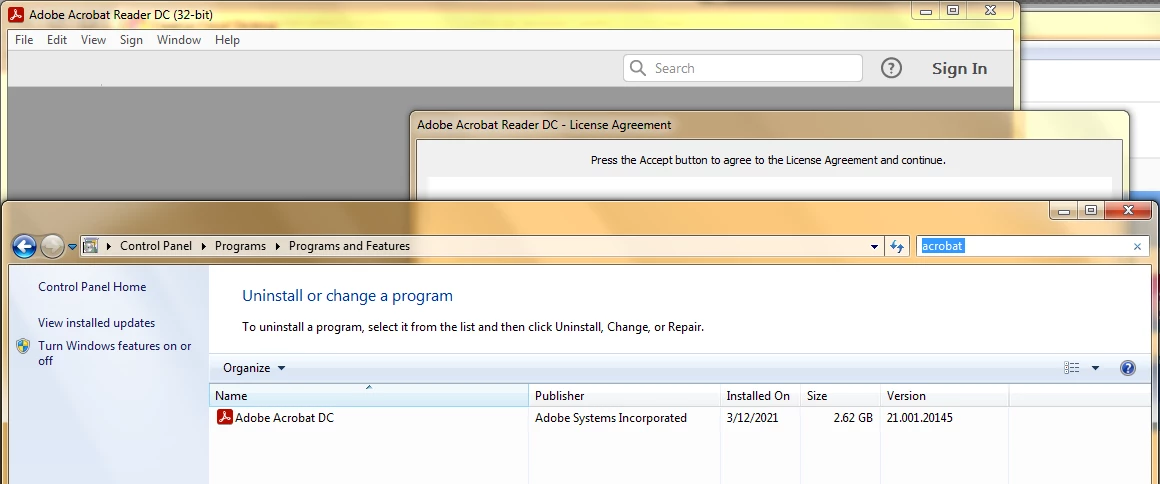Expand arrow before Control Panel breadcrumb
The height and width of the screenshot is (484, 1160).
(x=109, y=246)
